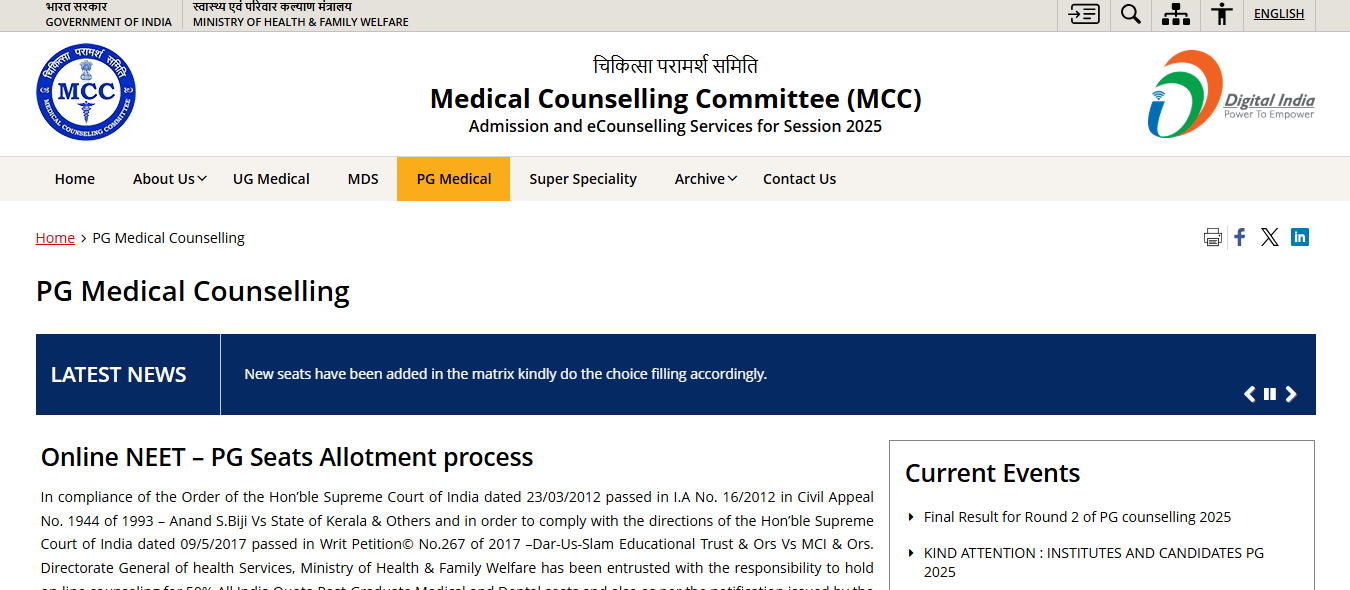Click the MCC logo emblem

click(x=86, y=92)
